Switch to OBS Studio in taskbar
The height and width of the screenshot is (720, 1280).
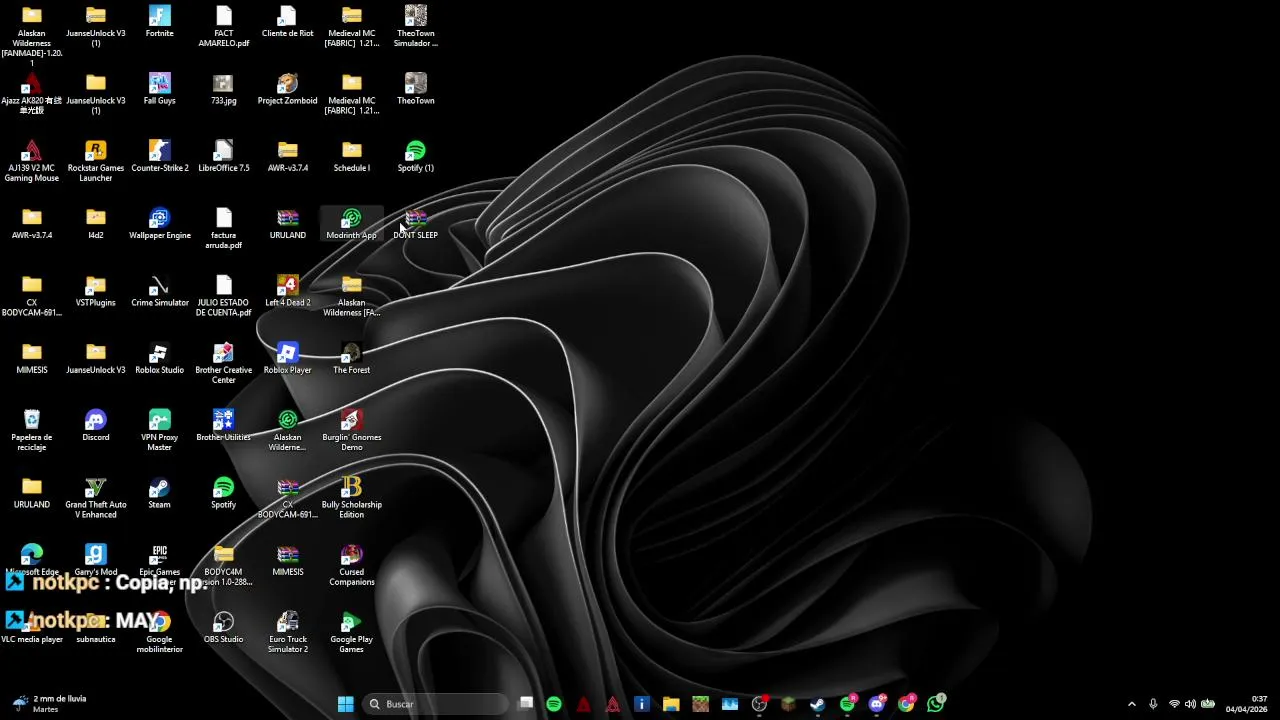[759, 704]
